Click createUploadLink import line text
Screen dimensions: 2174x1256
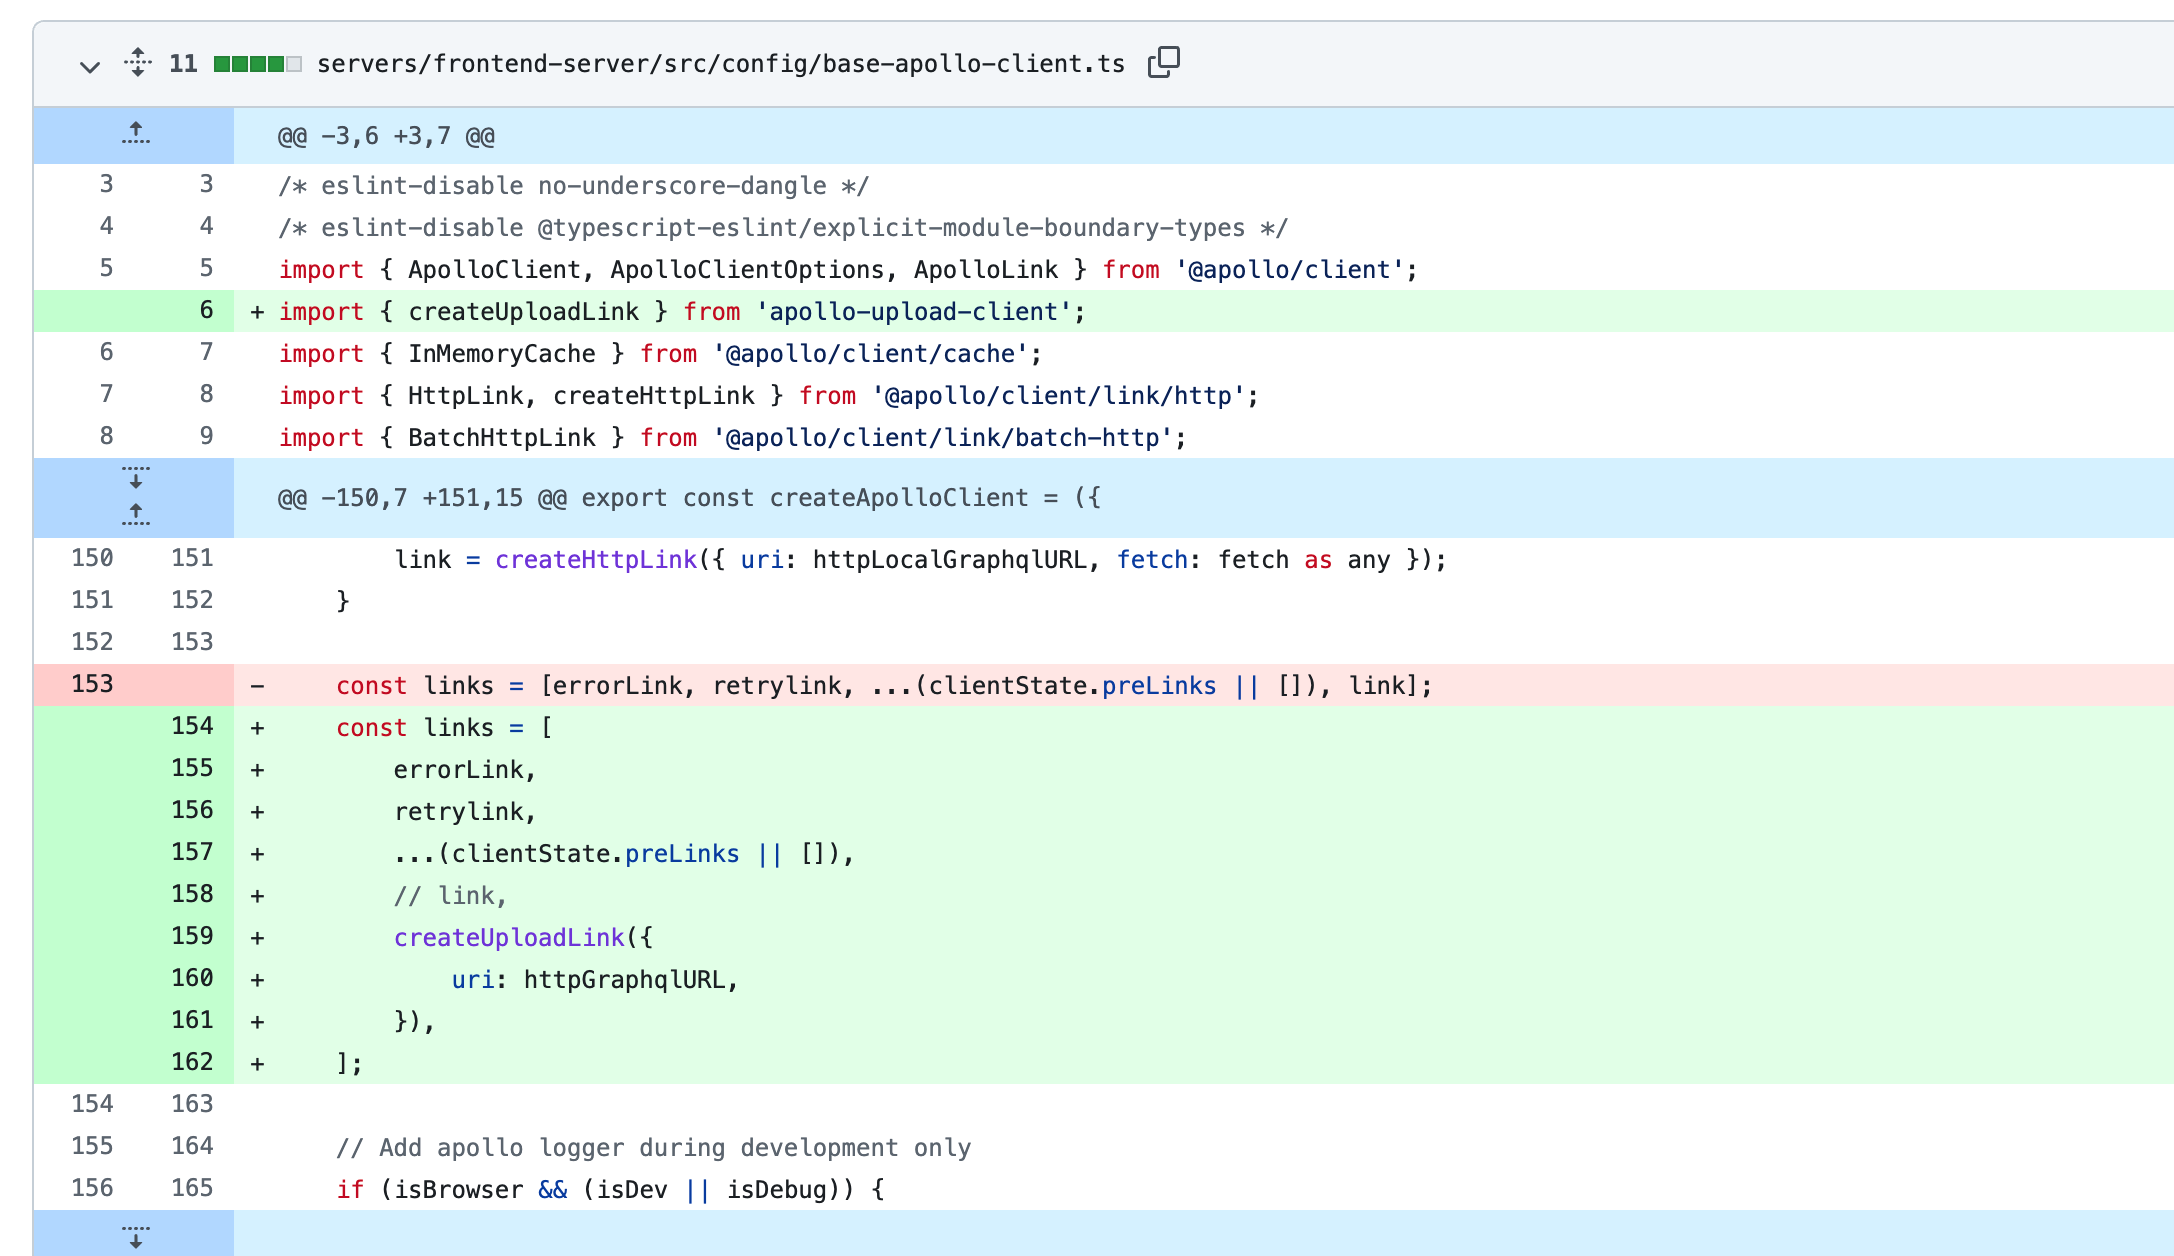[682, 312]
